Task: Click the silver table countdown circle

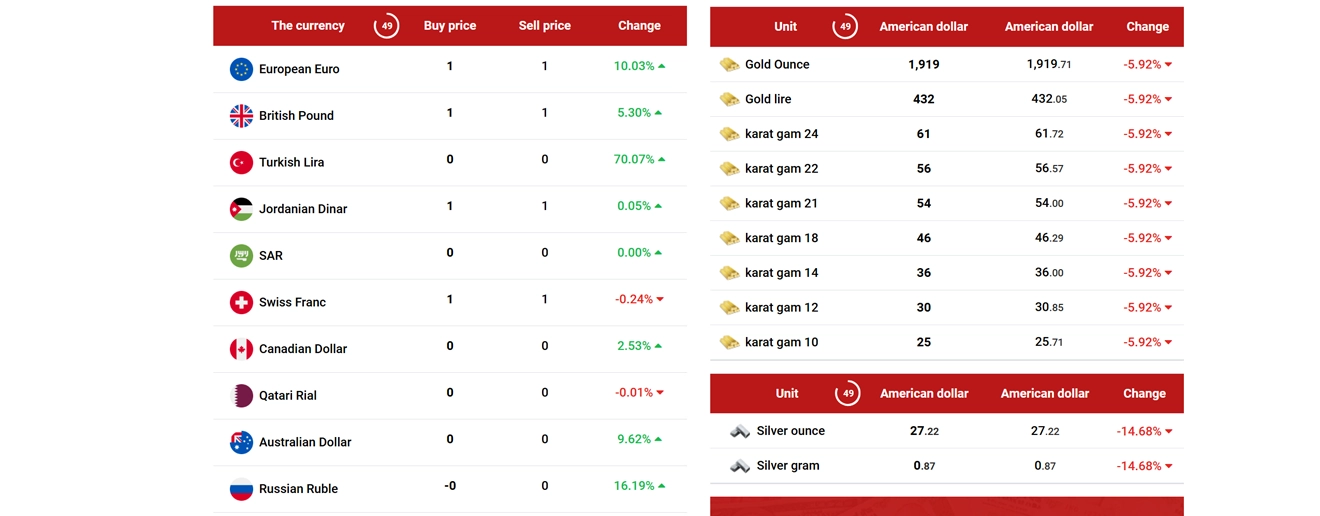Action: tap(847, 394)
